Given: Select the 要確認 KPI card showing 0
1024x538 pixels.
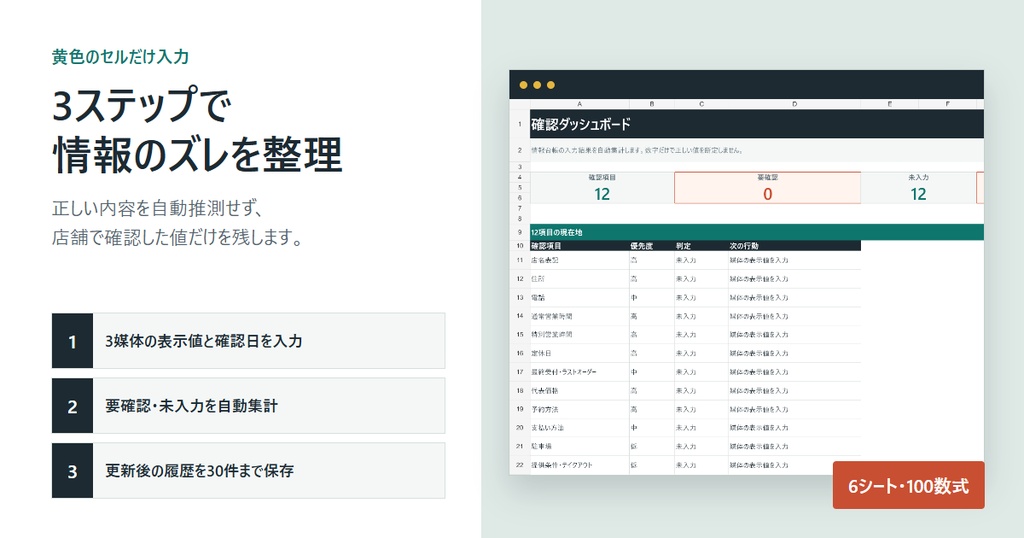Looking at the screenshot, I should tap(767, 187).
